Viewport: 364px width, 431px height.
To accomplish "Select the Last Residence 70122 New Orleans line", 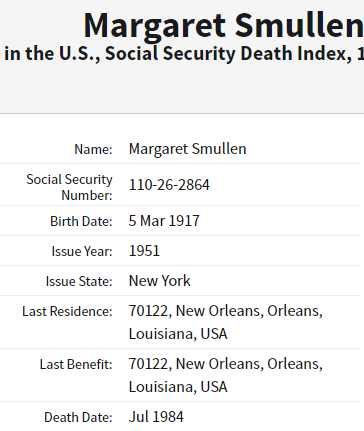I will point(226,311).
